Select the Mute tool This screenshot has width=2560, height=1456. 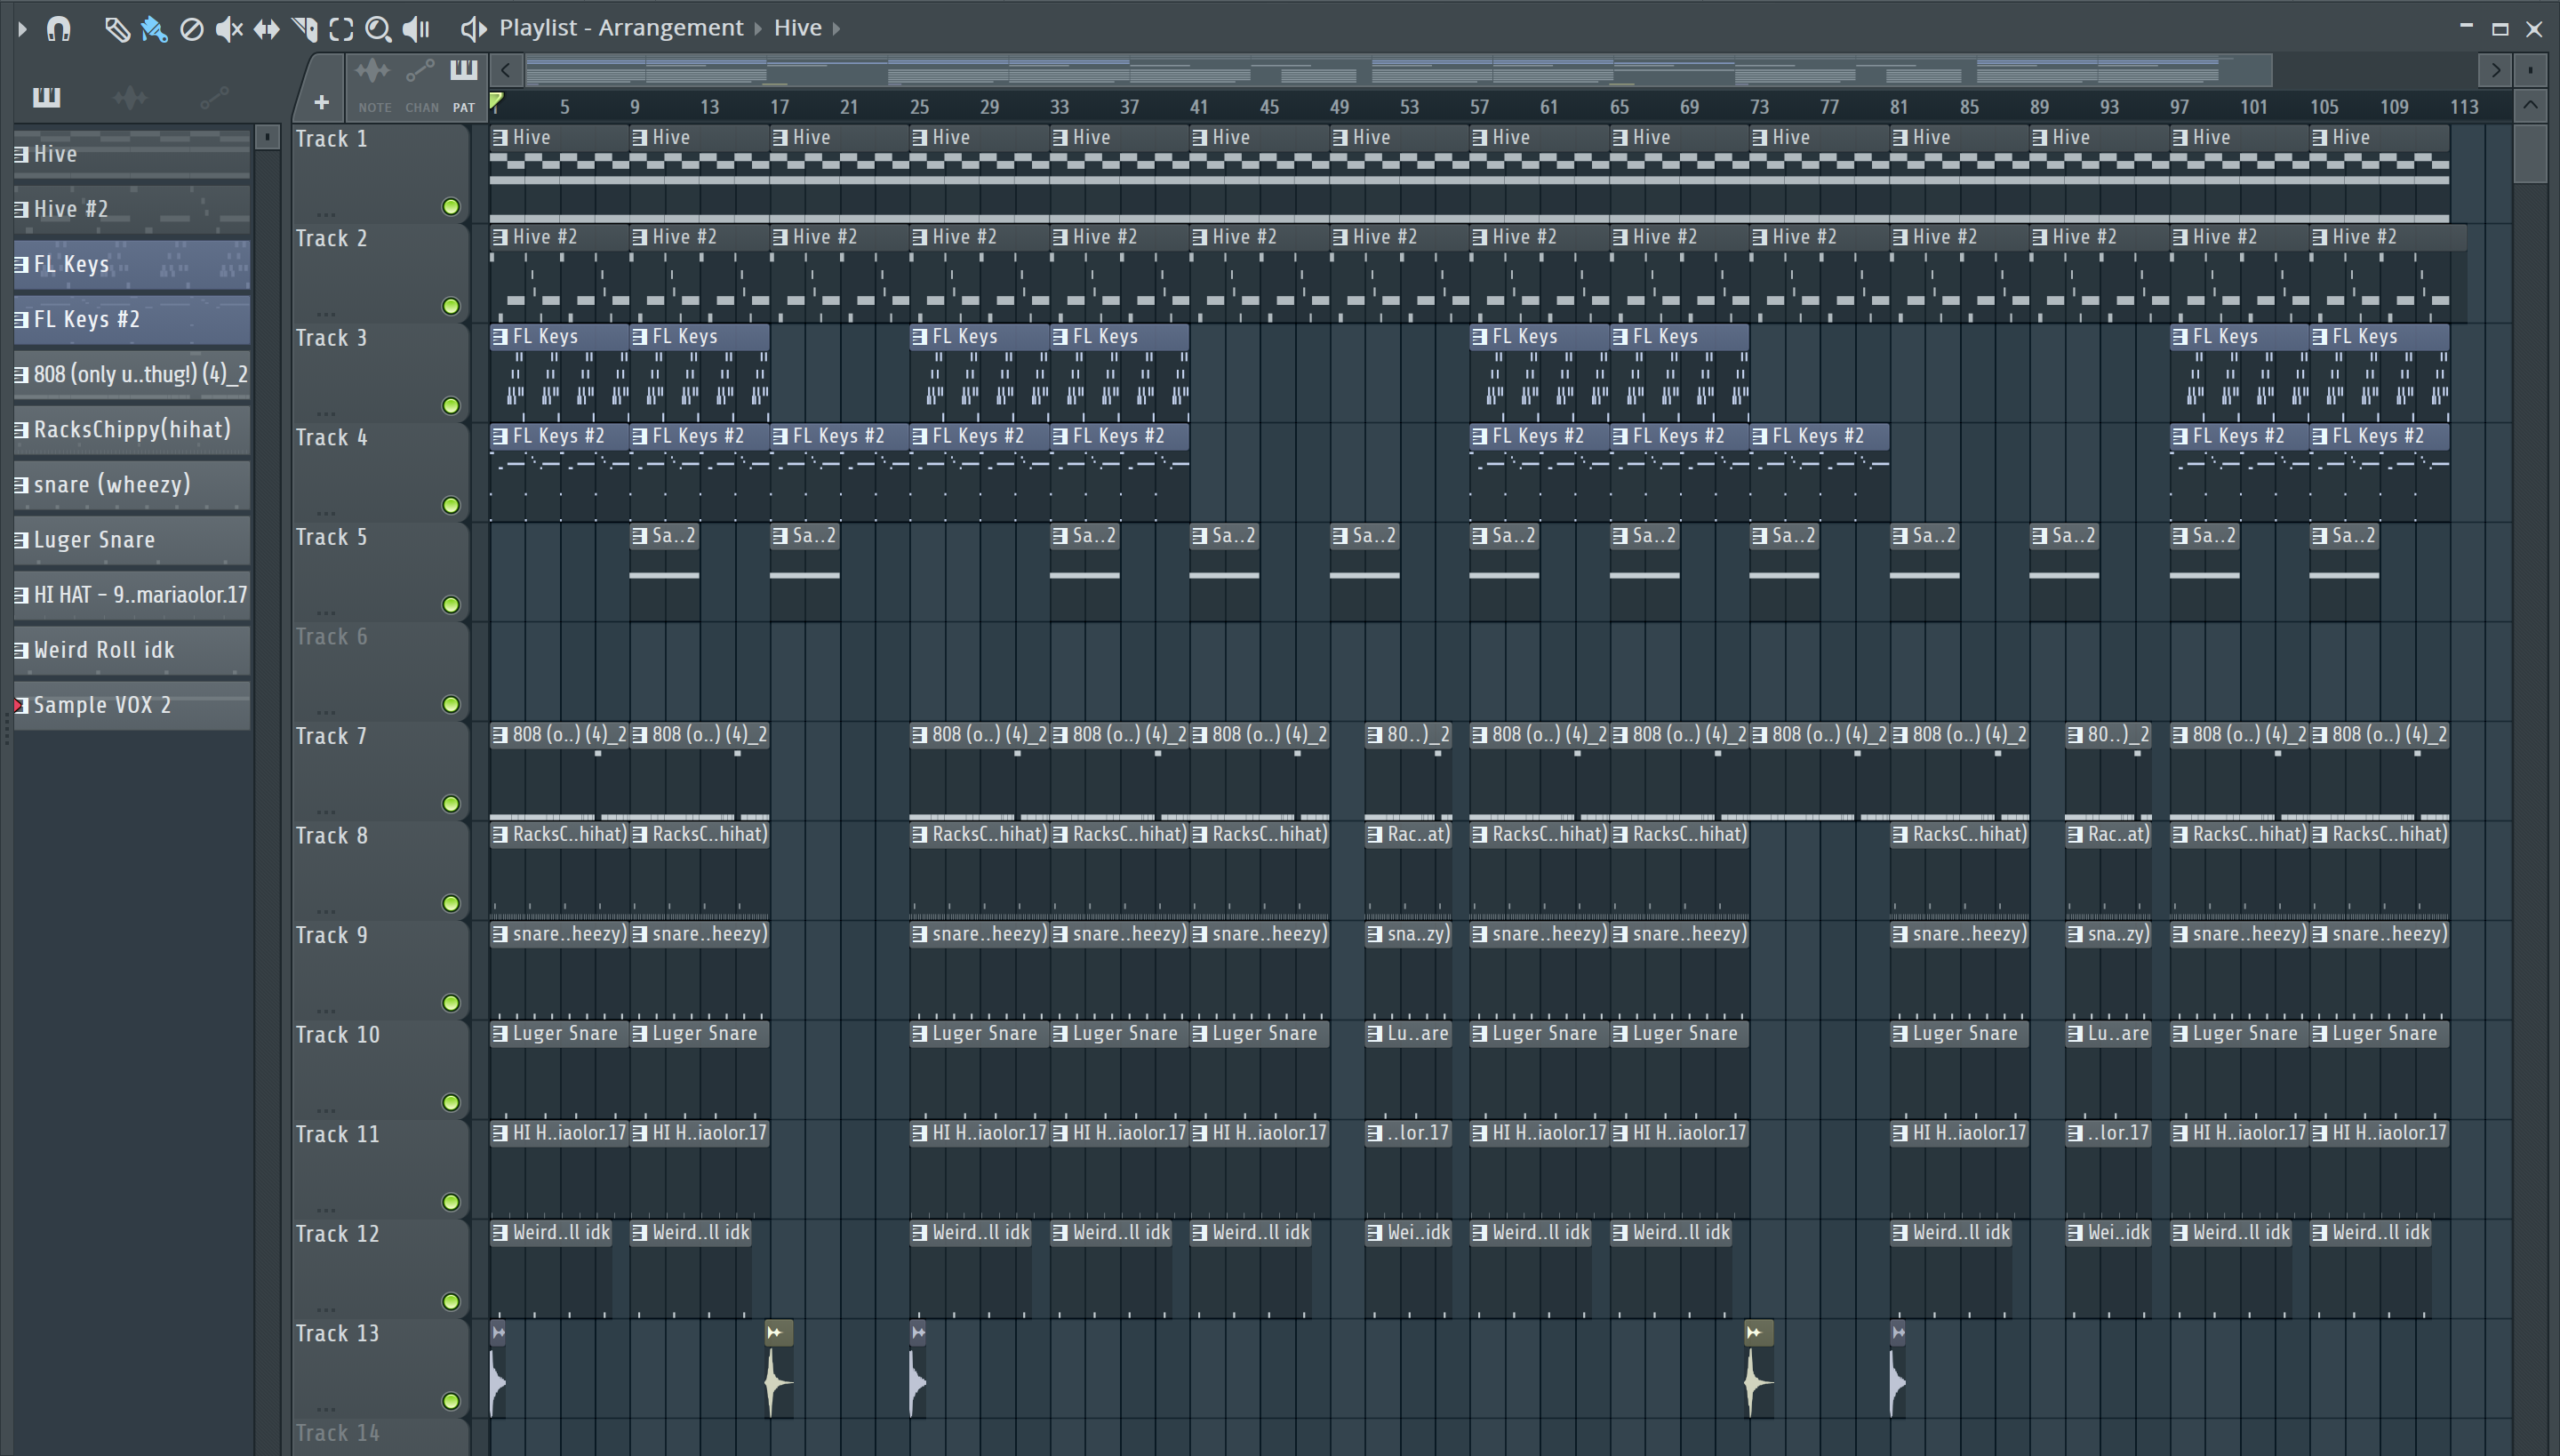[229, 29]
